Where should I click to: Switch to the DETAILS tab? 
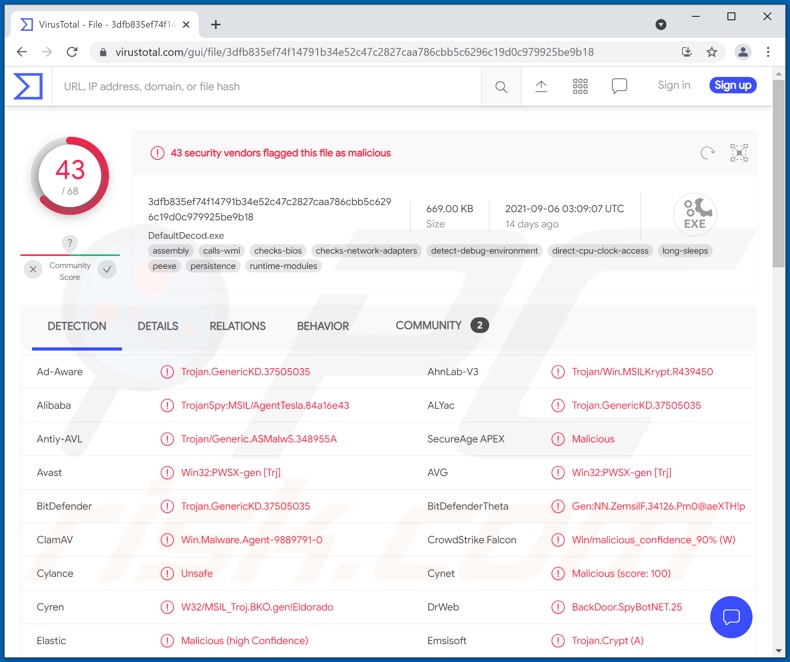[x=158, y=326]
